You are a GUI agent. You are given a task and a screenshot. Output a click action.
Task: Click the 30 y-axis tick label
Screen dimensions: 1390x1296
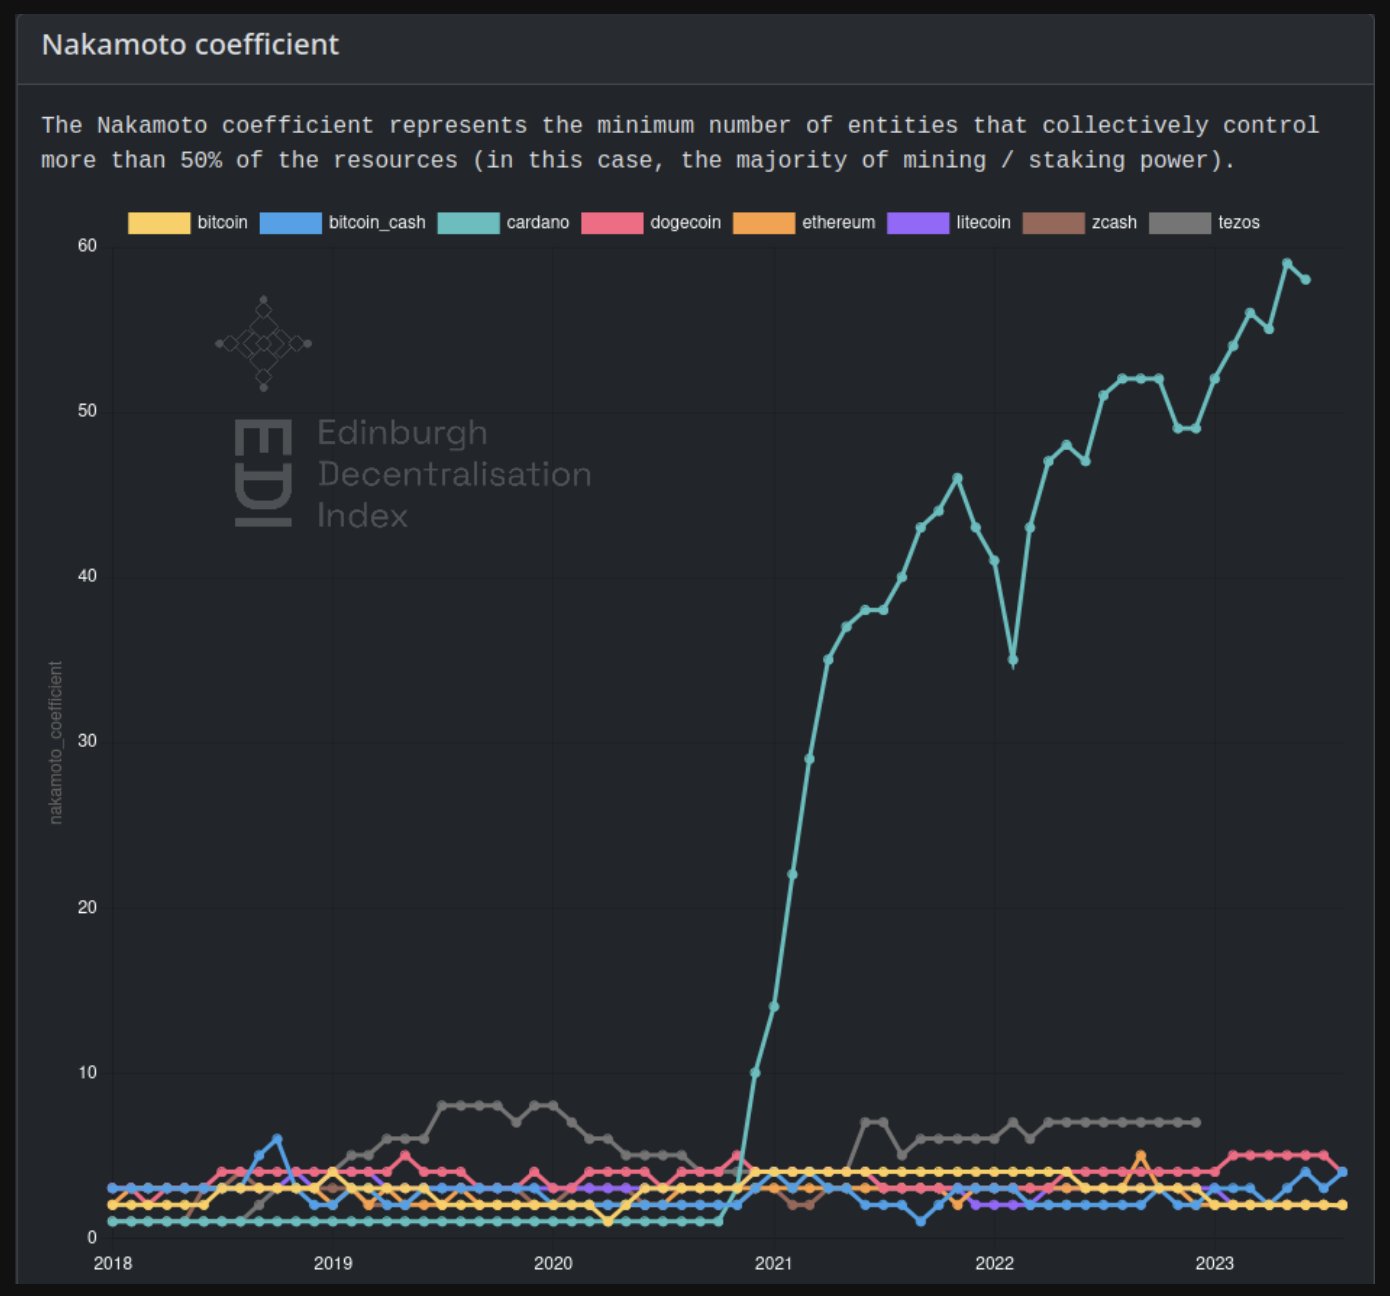[x=87, y=741]
